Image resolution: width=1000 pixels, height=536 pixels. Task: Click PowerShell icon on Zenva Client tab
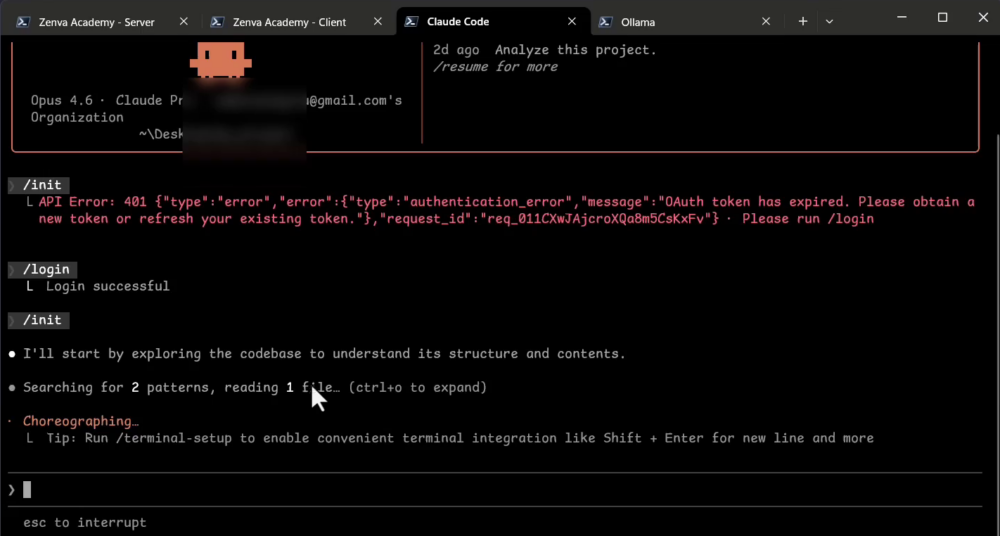tap(217, 22)
